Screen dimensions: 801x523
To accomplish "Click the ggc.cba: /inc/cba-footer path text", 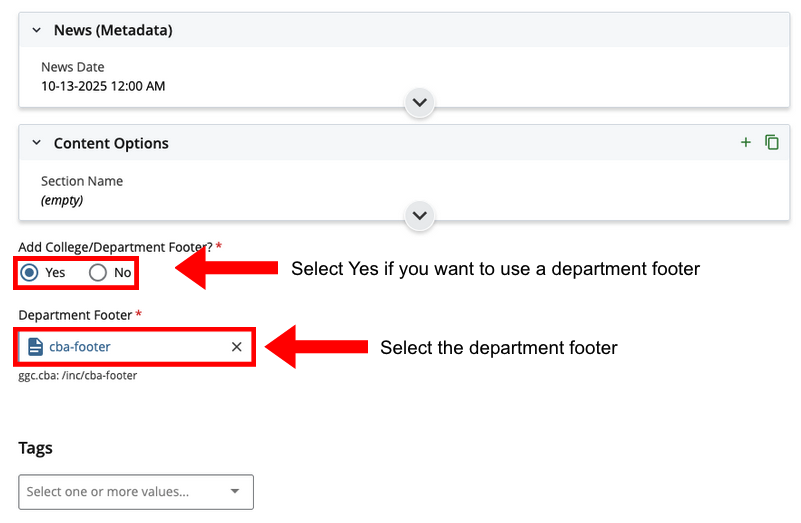I will (x=78, y=376).
